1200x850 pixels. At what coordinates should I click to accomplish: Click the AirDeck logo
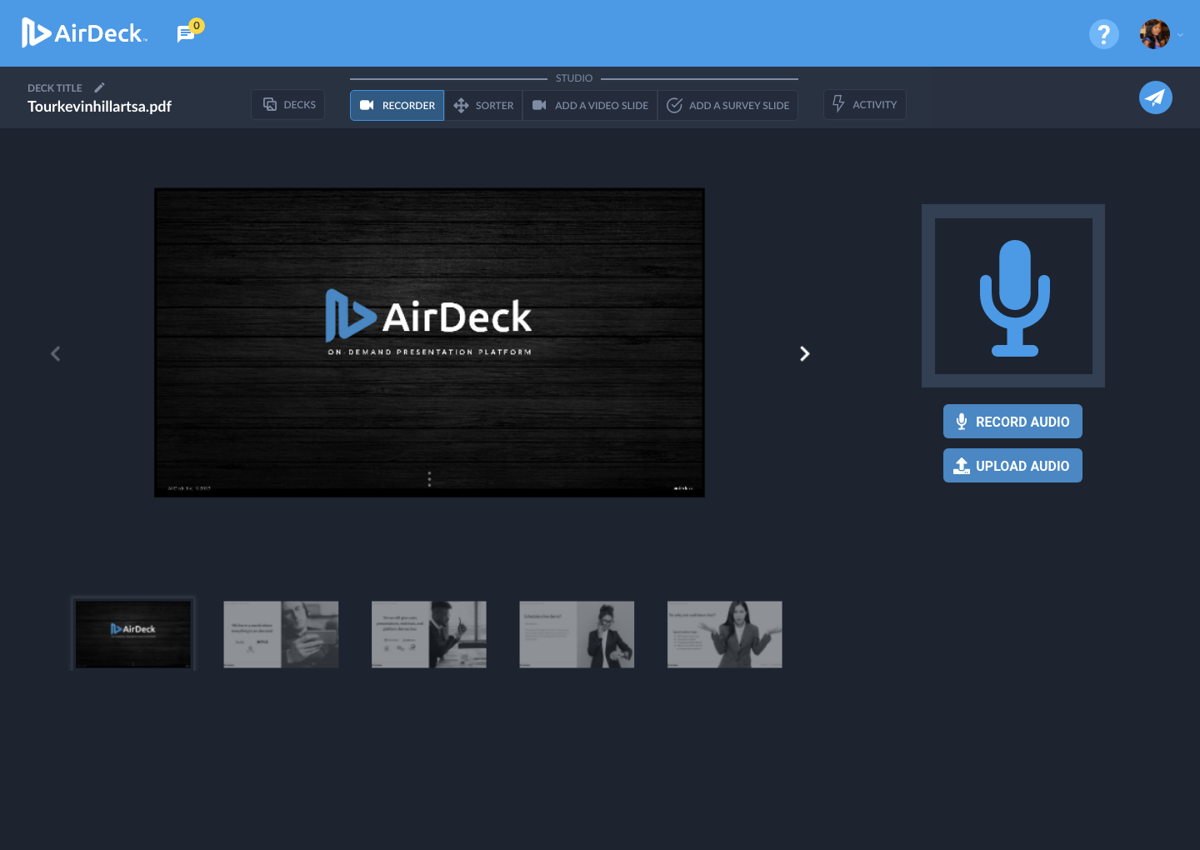click(84, 32)
